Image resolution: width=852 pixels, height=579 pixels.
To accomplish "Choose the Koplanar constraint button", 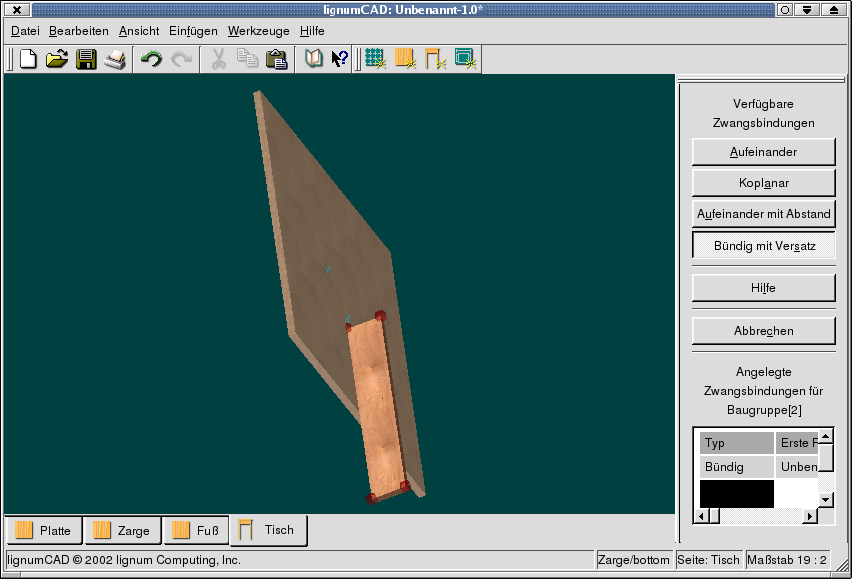I will (763, 183).
